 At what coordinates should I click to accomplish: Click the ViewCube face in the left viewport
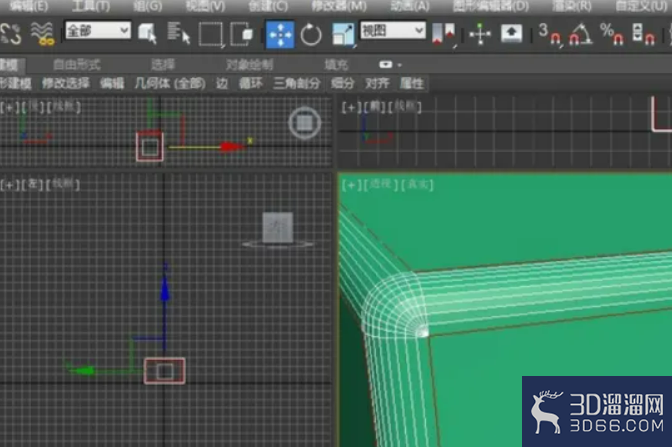coord(278,227)
